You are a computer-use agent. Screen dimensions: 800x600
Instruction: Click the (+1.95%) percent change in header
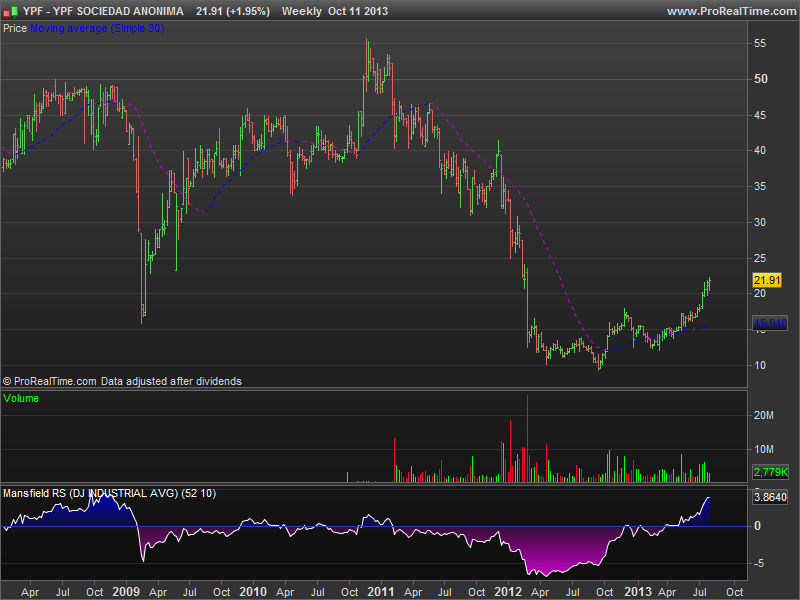click(x=246, y=11)
